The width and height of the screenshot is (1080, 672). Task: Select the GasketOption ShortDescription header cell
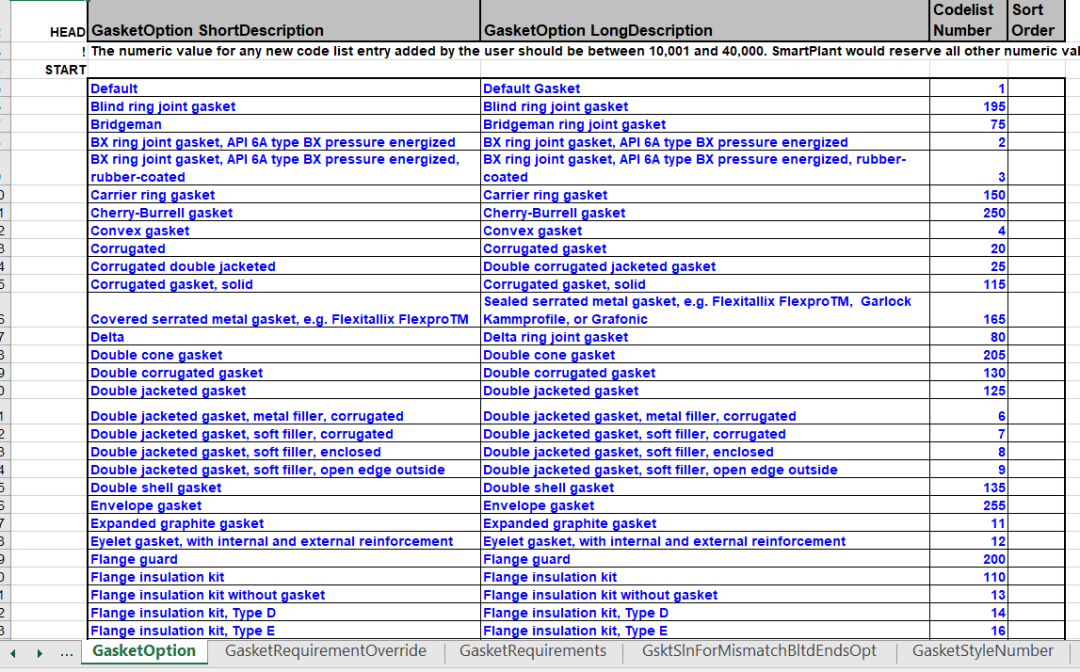[284, 21]
